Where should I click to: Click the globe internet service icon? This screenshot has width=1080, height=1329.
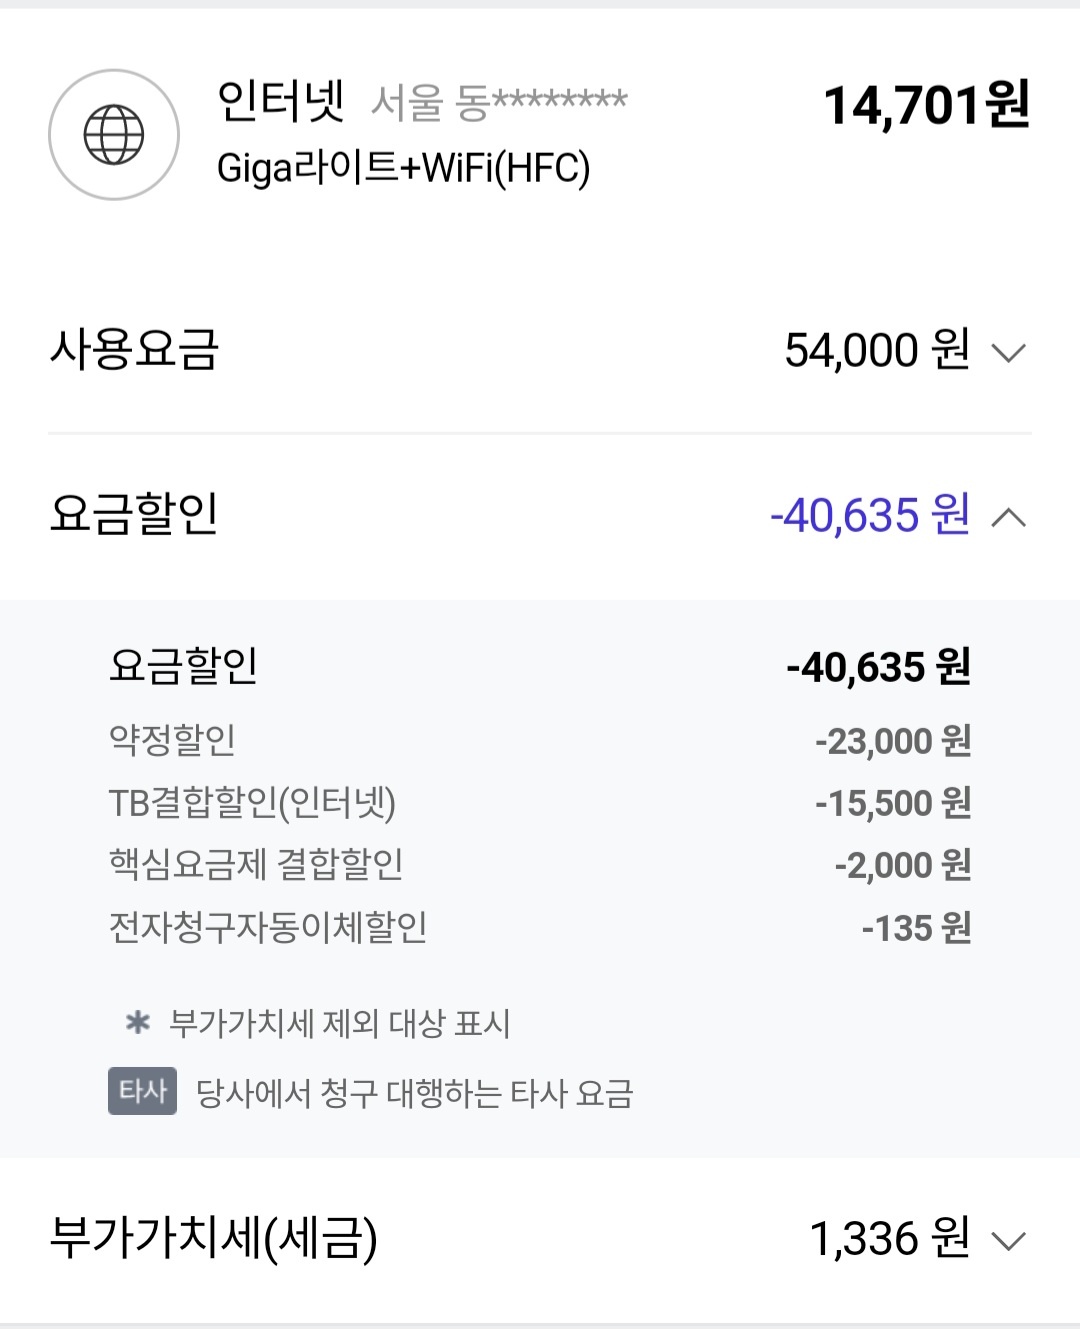pyautogui.click(x=114, y=135)
